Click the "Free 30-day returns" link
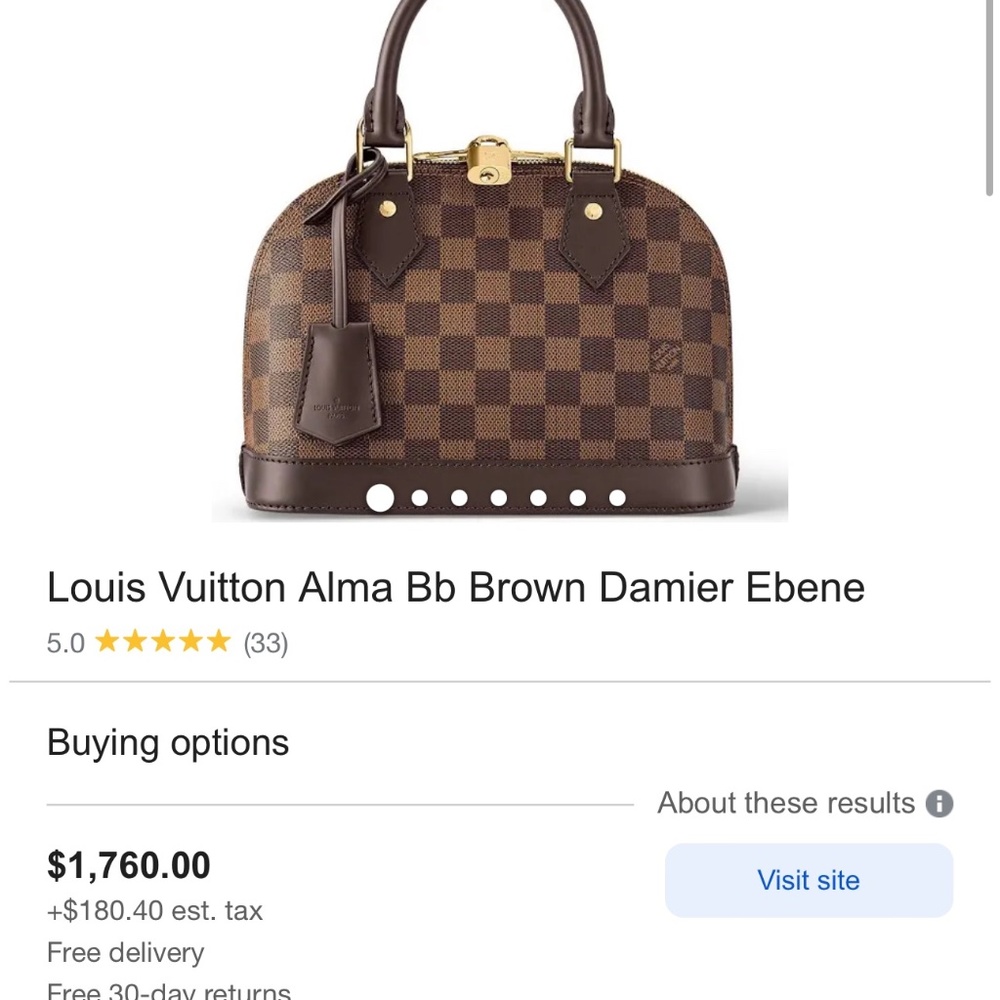1000x1000 pixels. coord(170,992)
